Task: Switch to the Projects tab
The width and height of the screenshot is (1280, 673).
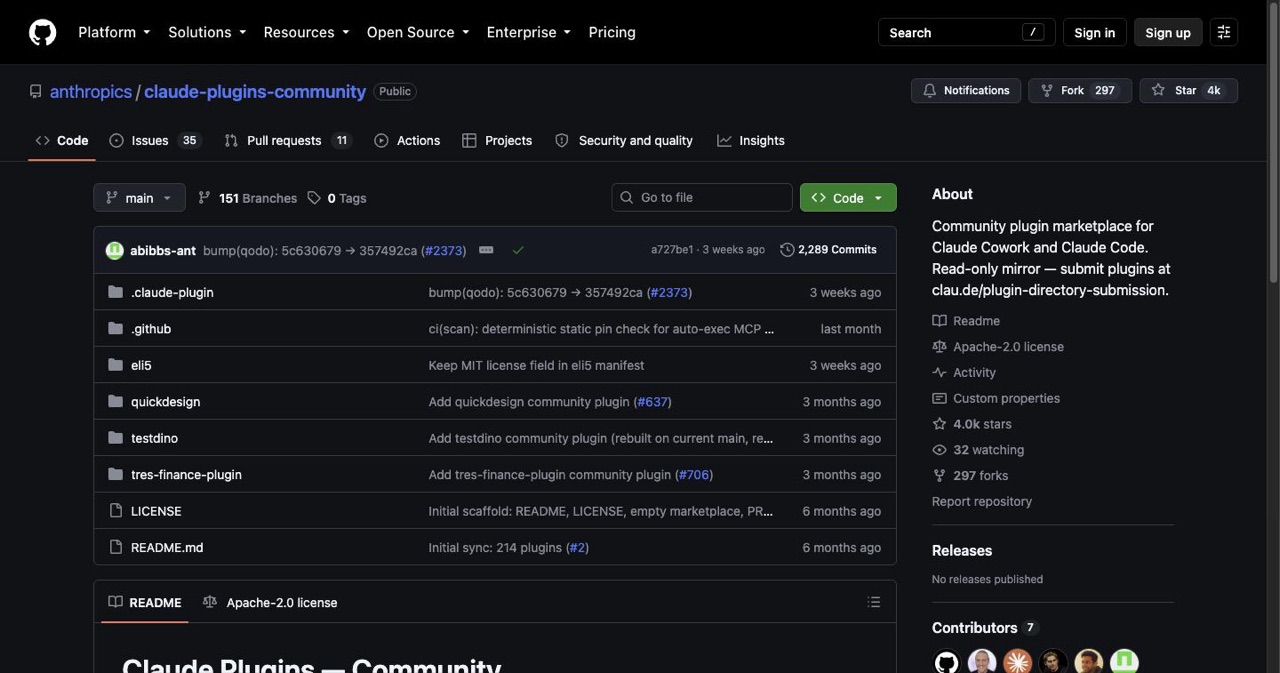Action: pos(497,141)
